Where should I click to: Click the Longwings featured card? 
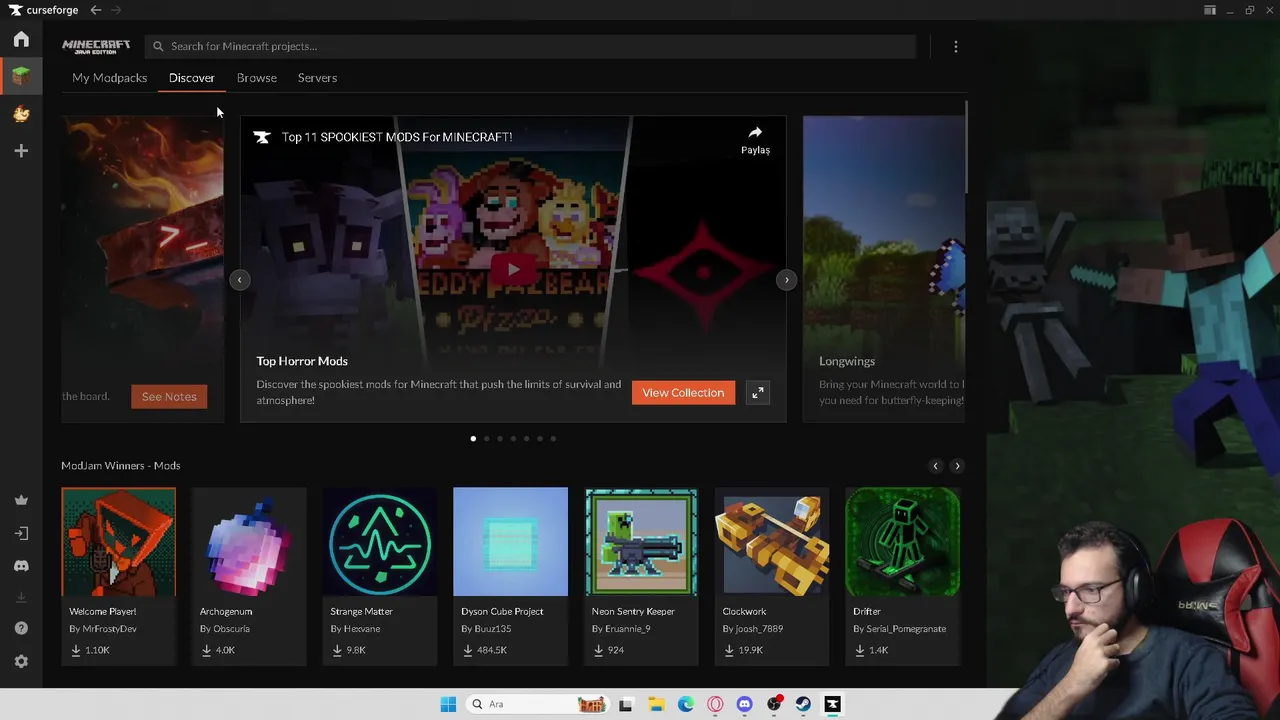[884, 269]
